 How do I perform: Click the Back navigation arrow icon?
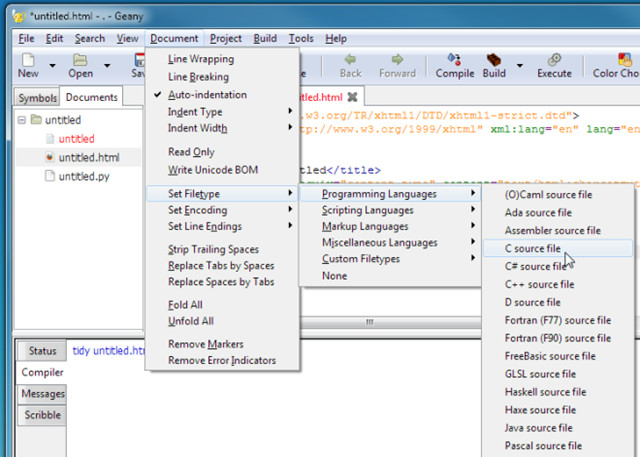350,60
